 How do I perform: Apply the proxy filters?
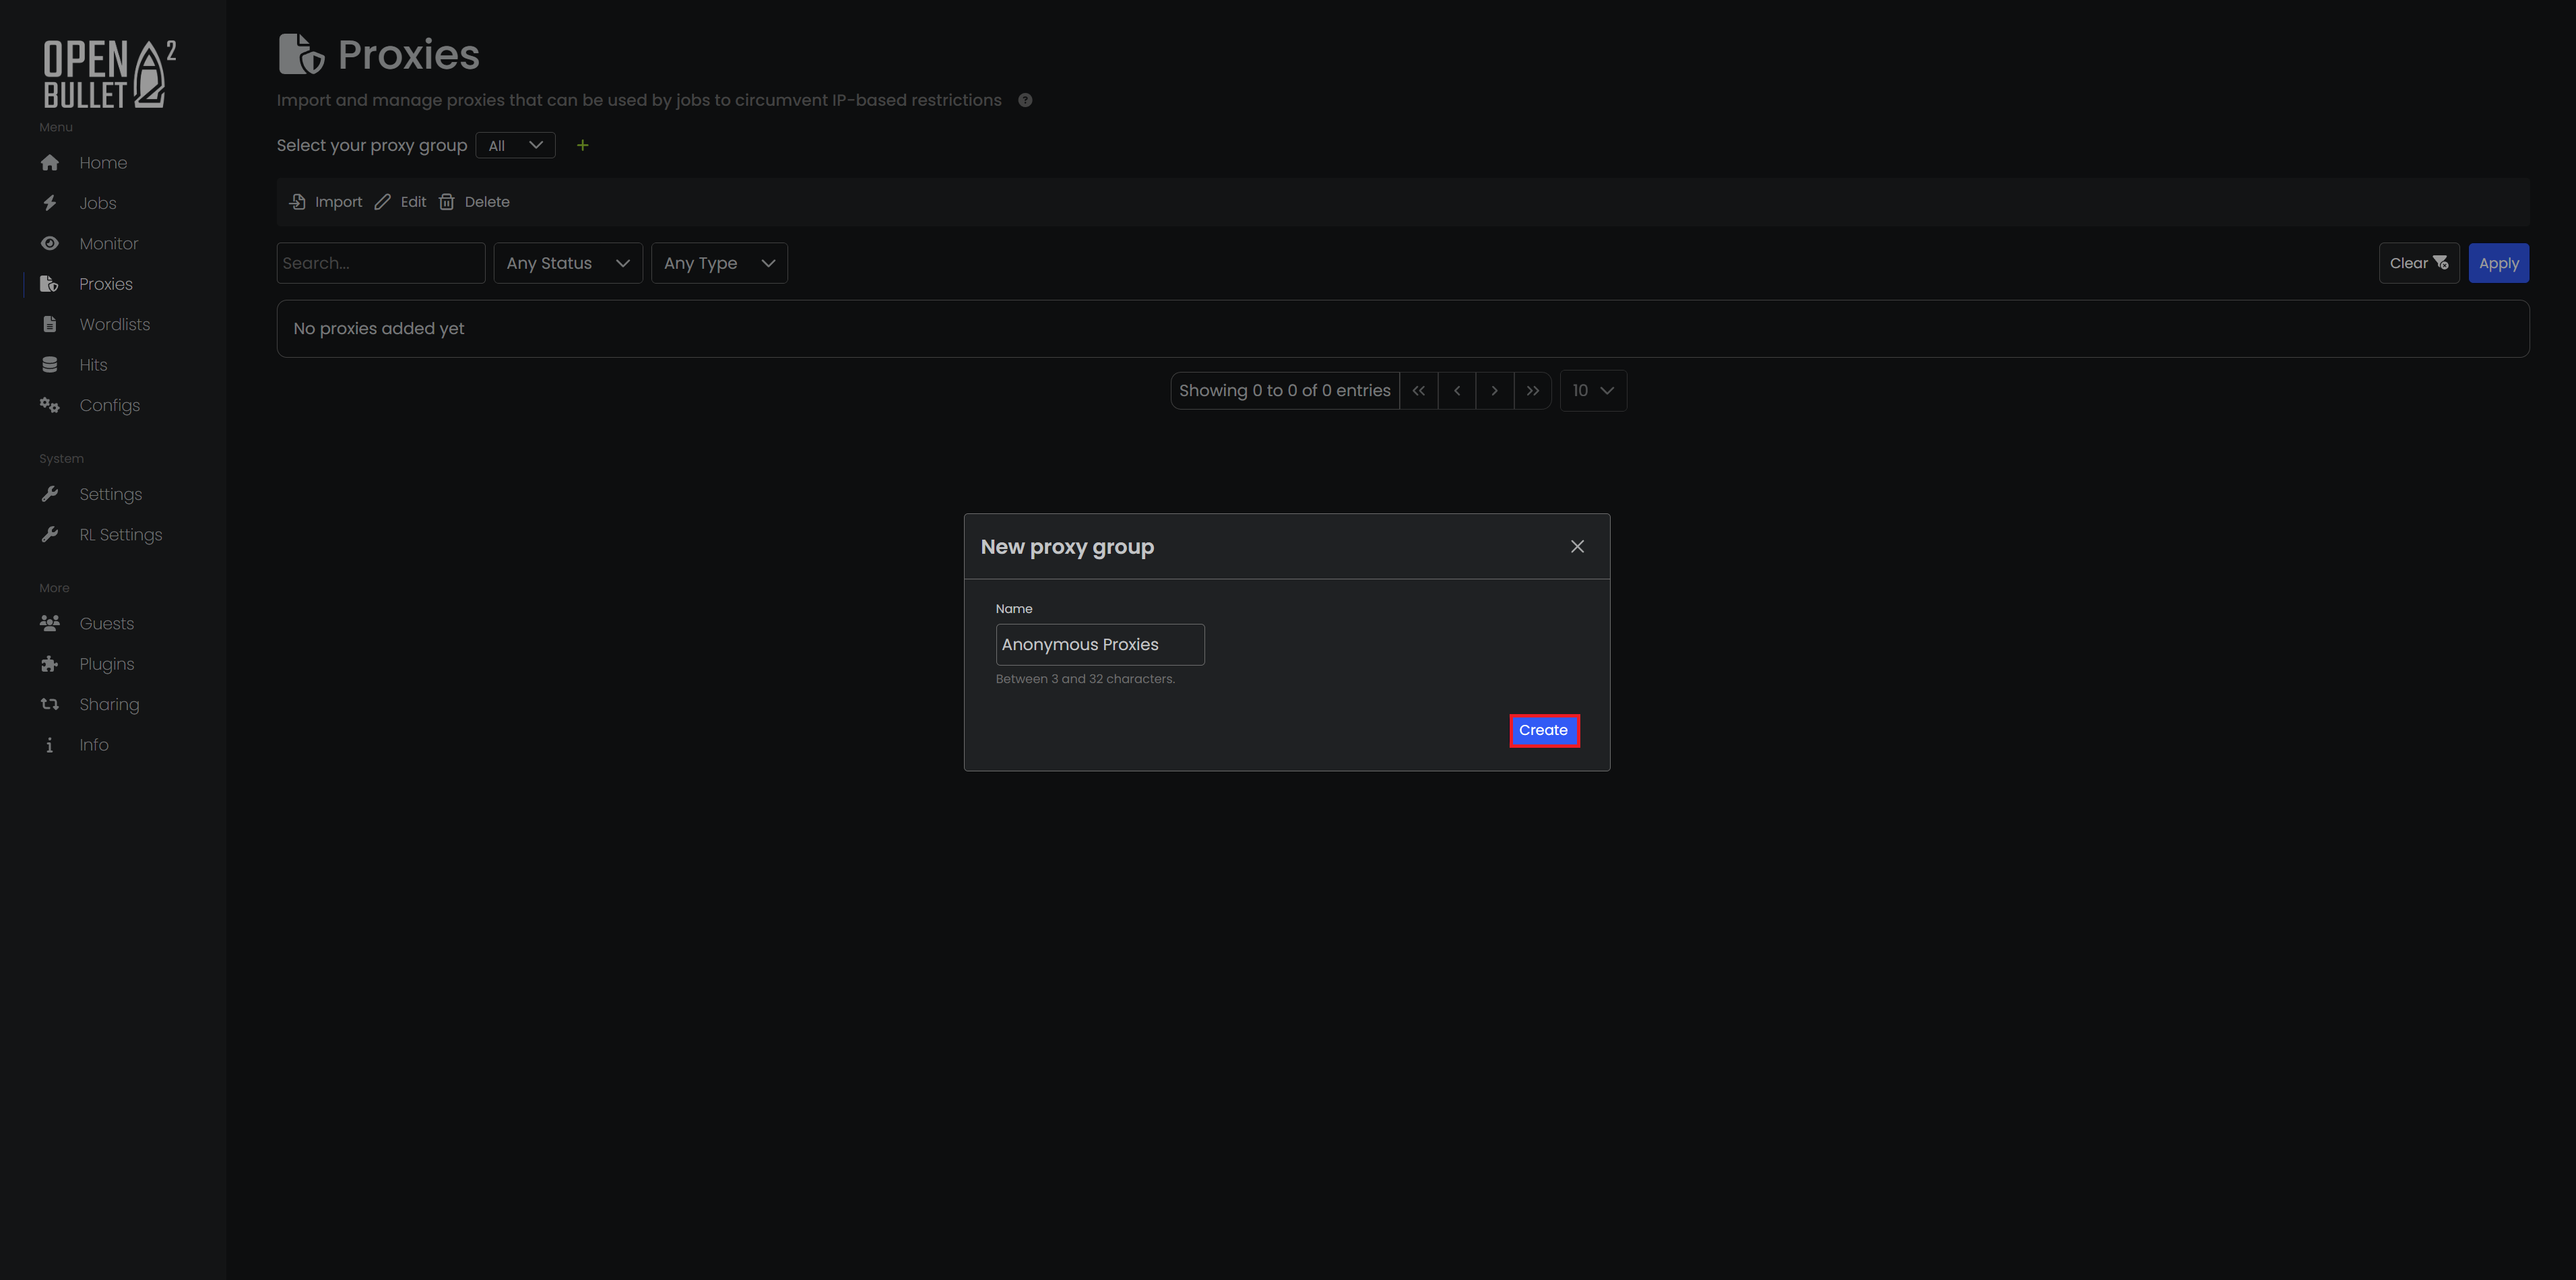click(x=2499, y=262)
